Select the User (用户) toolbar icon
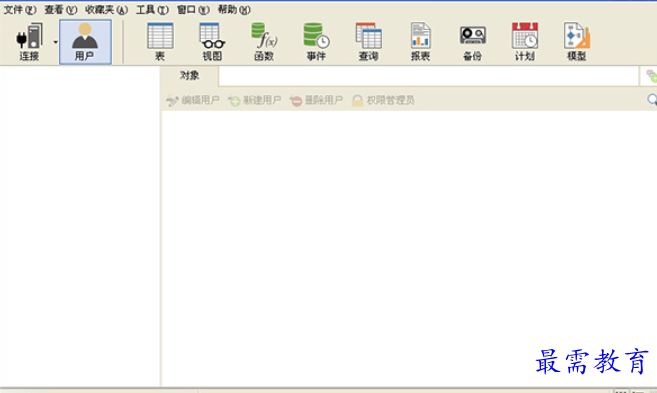 coord(85,42)
